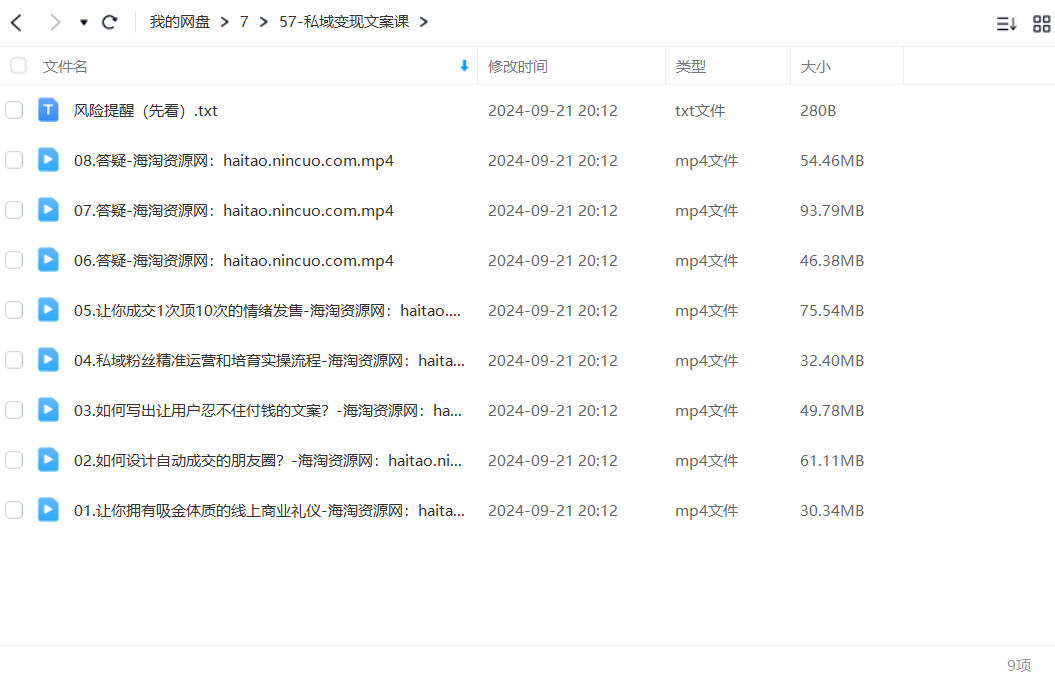Sort by 大小 column header
This screenshot has height=684, width=1055.
pyautogui.click(x=815, y=67)
